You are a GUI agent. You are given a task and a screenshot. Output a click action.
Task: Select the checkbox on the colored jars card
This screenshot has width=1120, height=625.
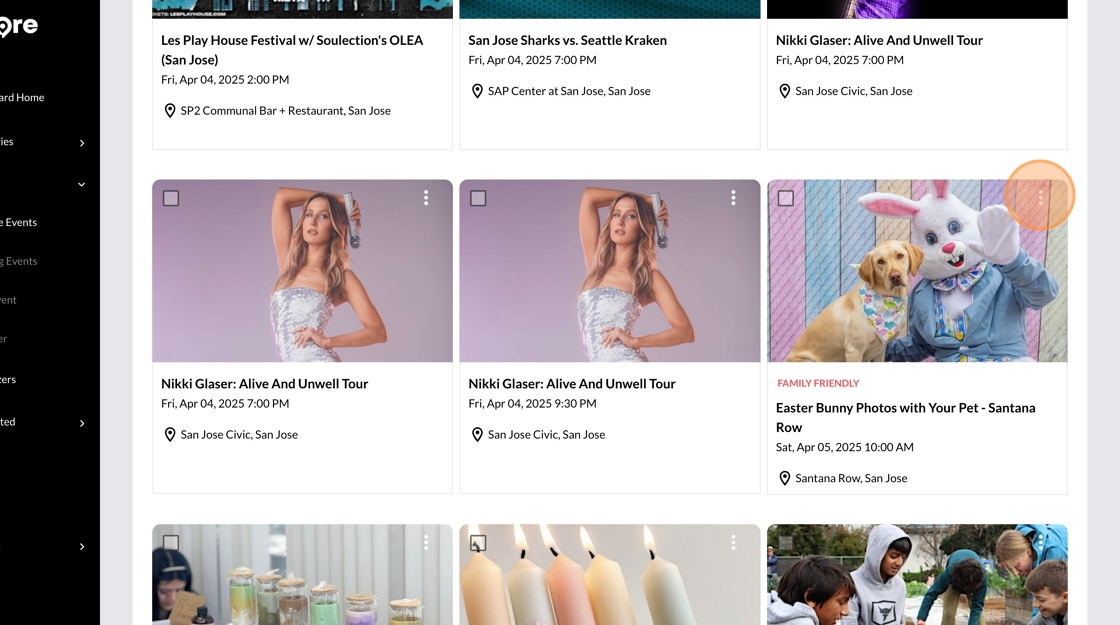pos(171,543)
